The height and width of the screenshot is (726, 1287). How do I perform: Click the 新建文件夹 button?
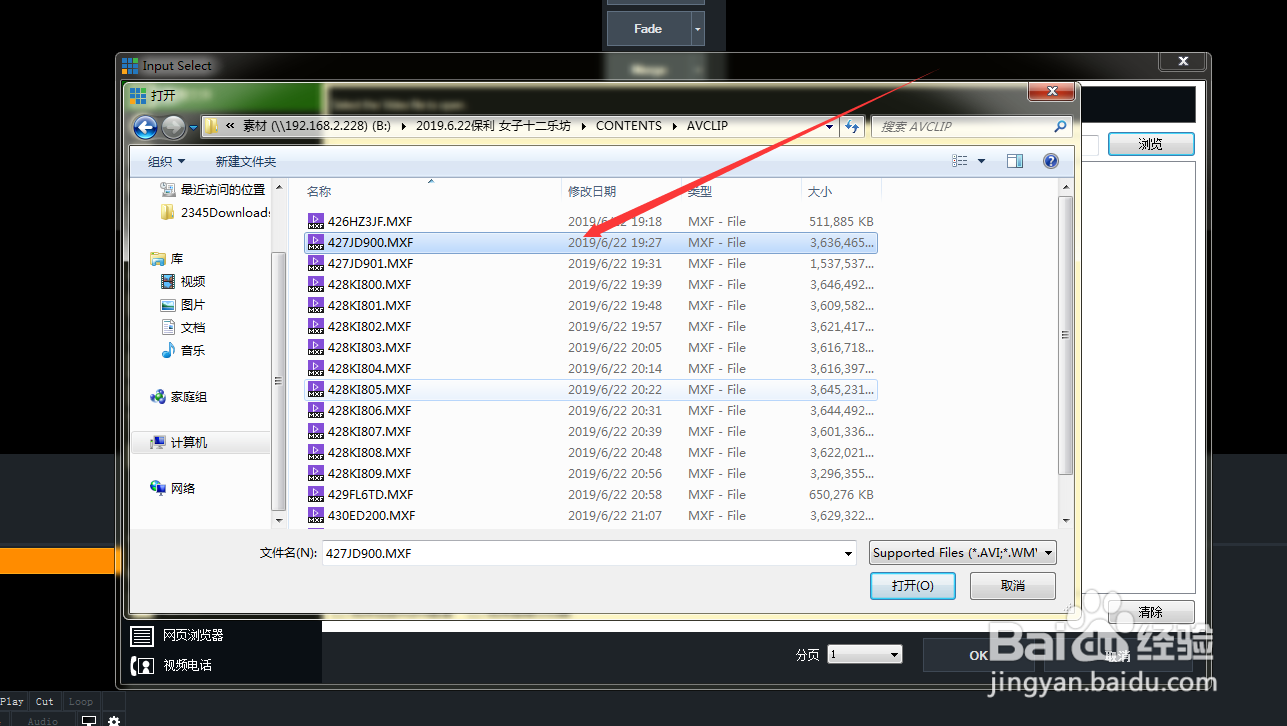click(x=246, y=161)
